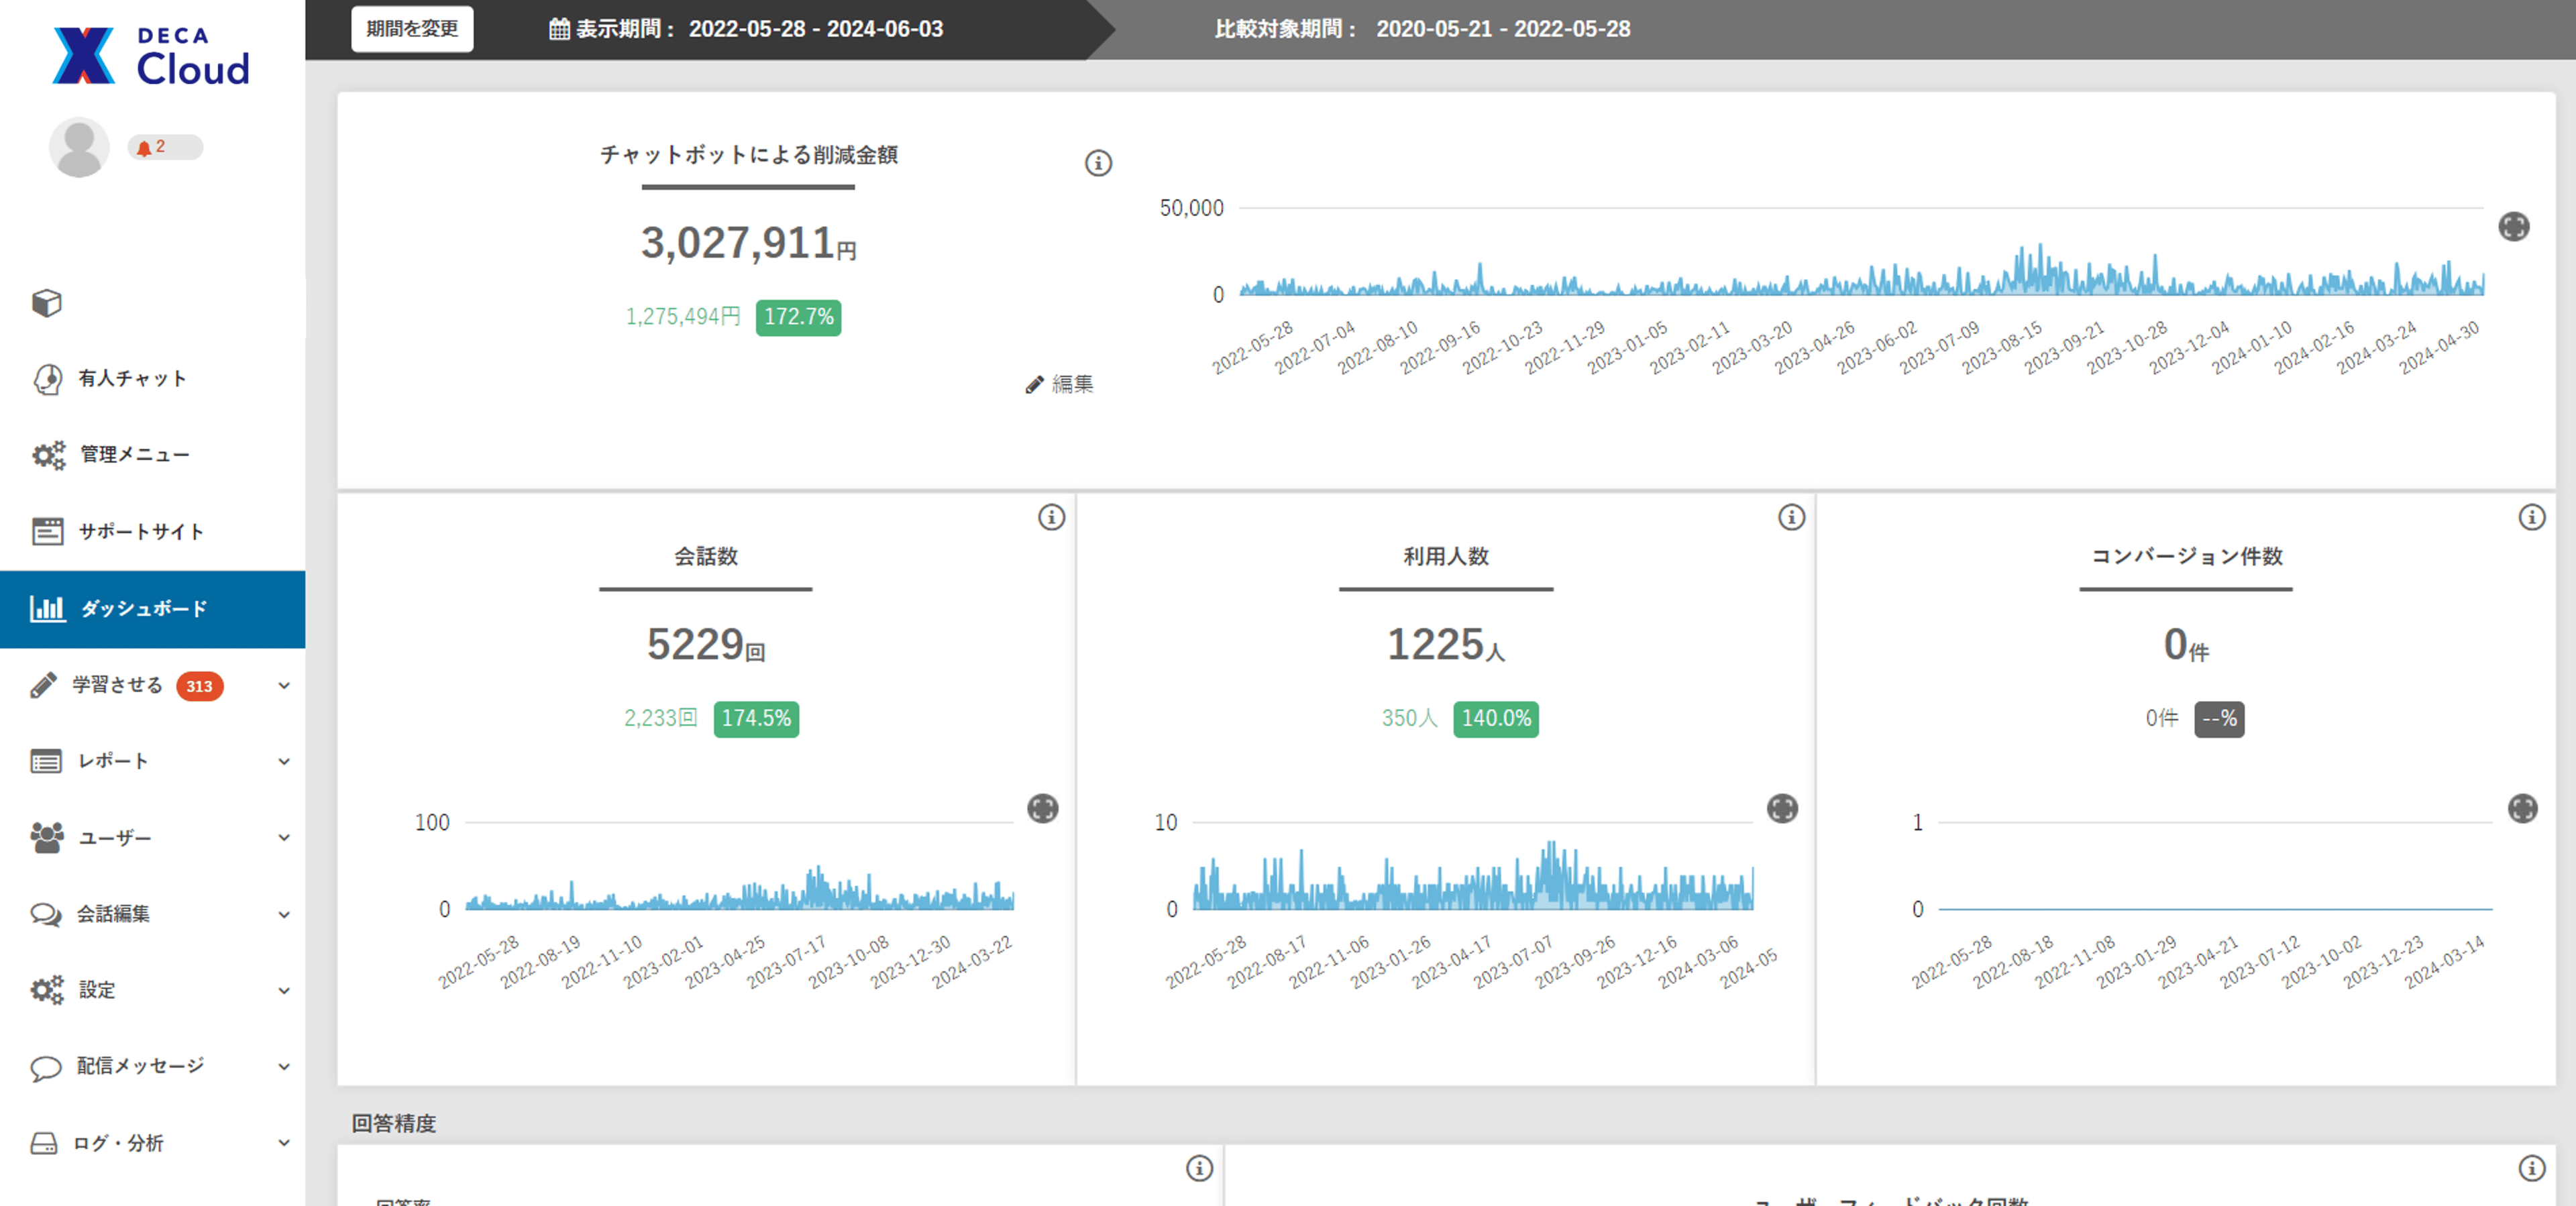Show info for コンバージョン件数 card
Image resolution: width=2576 pixels, height=1206 pixels.
click(x=2531, y=517)
